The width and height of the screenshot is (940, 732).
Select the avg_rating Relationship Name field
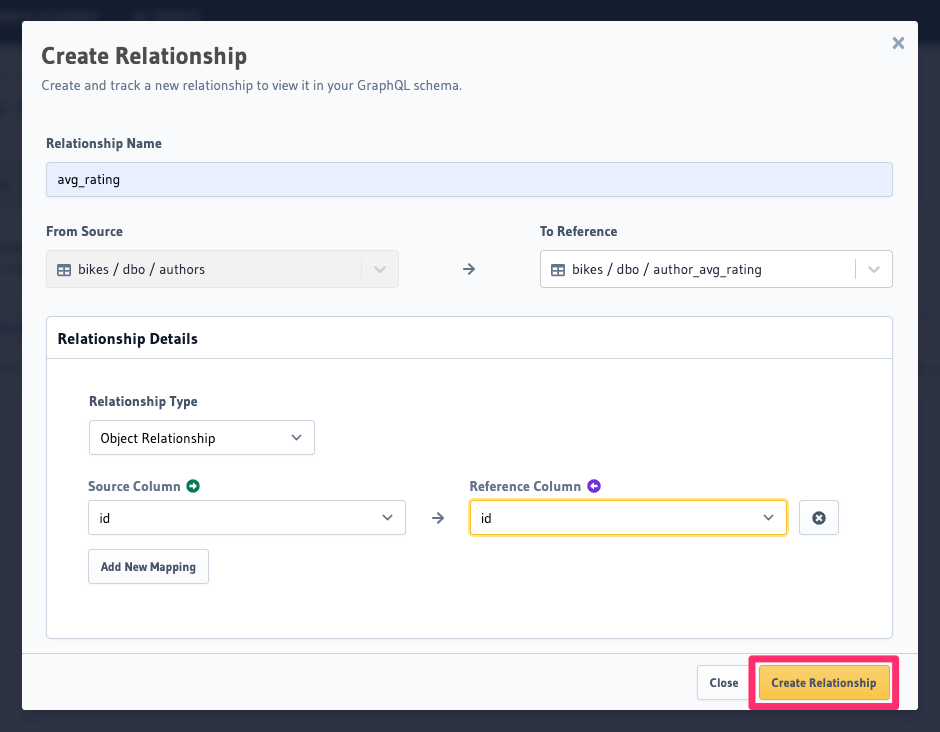point(470,179)
